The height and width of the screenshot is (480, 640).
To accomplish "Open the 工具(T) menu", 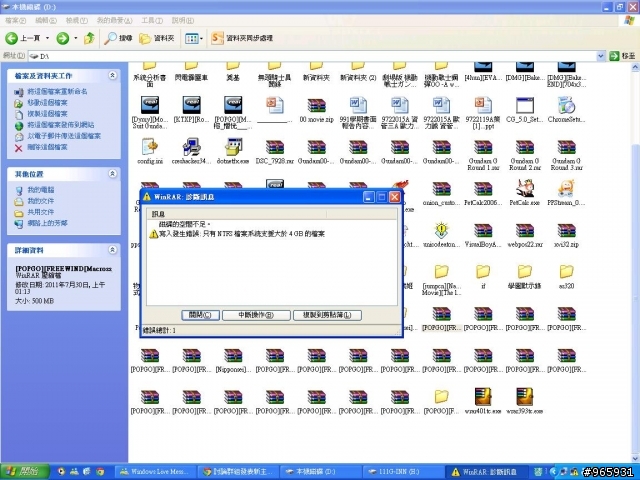I will [152, 20].
